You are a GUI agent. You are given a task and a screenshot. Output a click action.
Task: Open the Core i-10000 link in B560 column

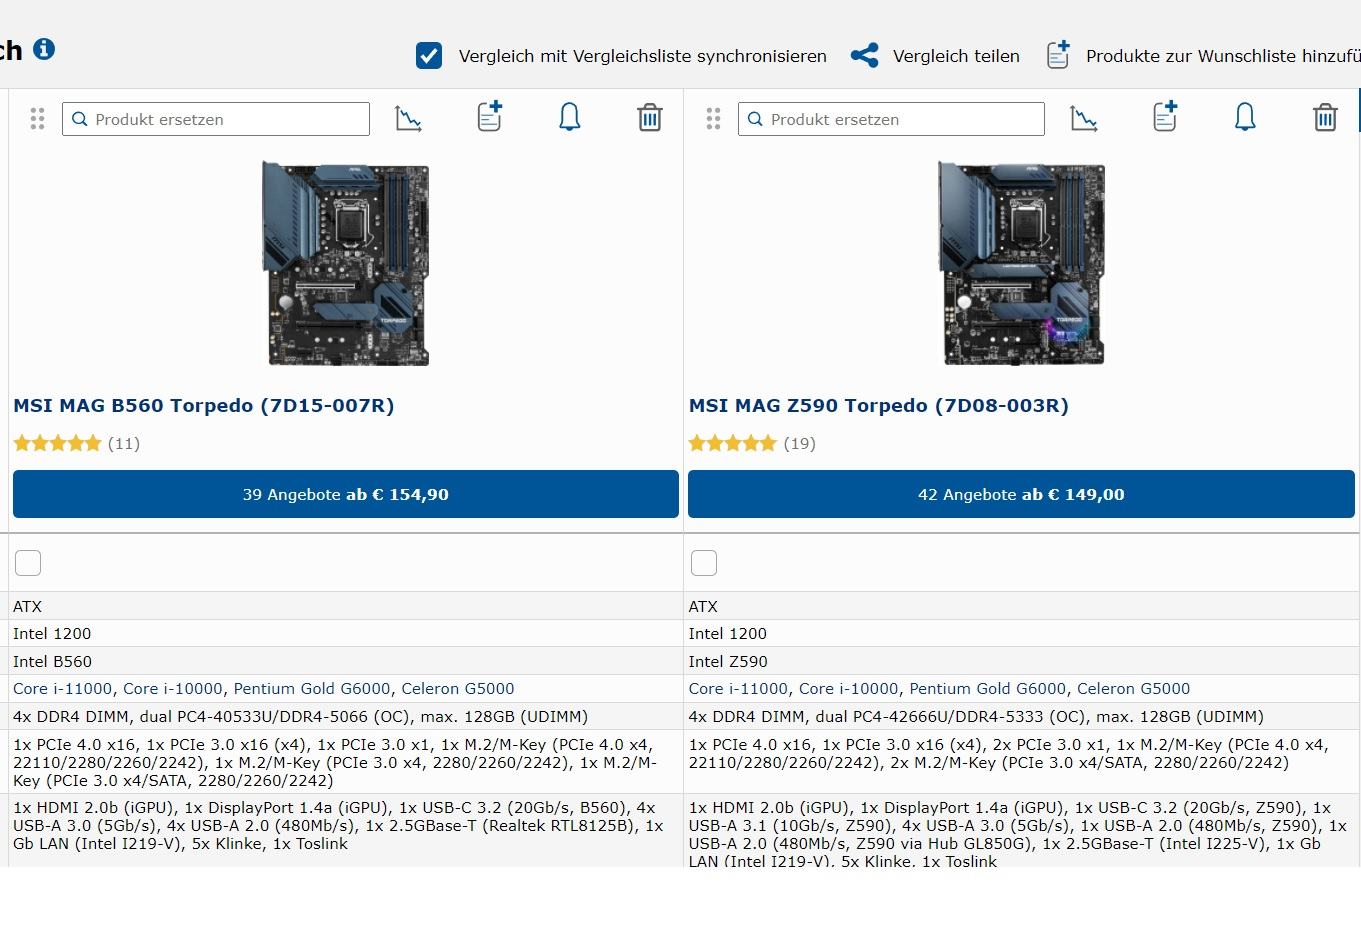173,688
